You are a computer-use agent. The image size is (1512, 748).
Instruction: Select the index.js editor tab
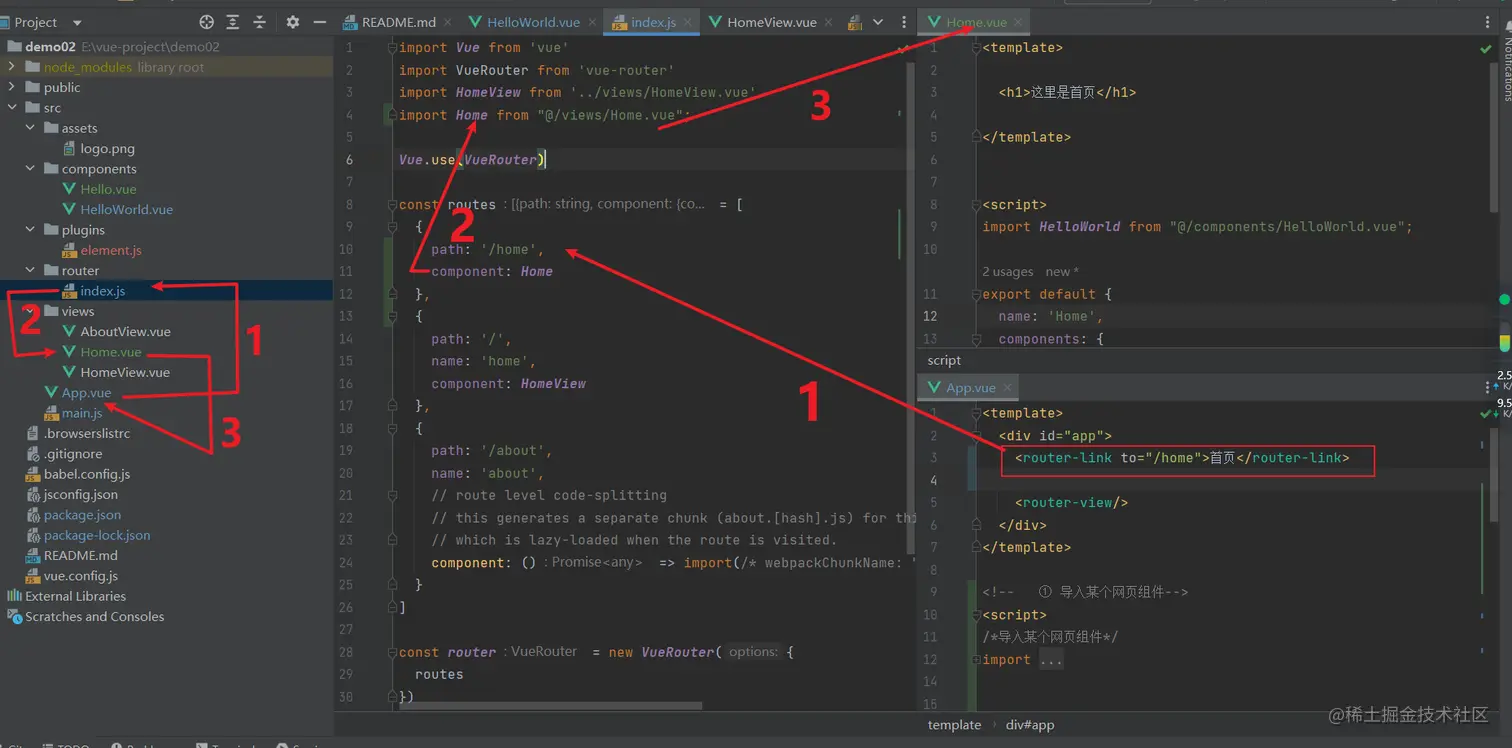[653, 22]
